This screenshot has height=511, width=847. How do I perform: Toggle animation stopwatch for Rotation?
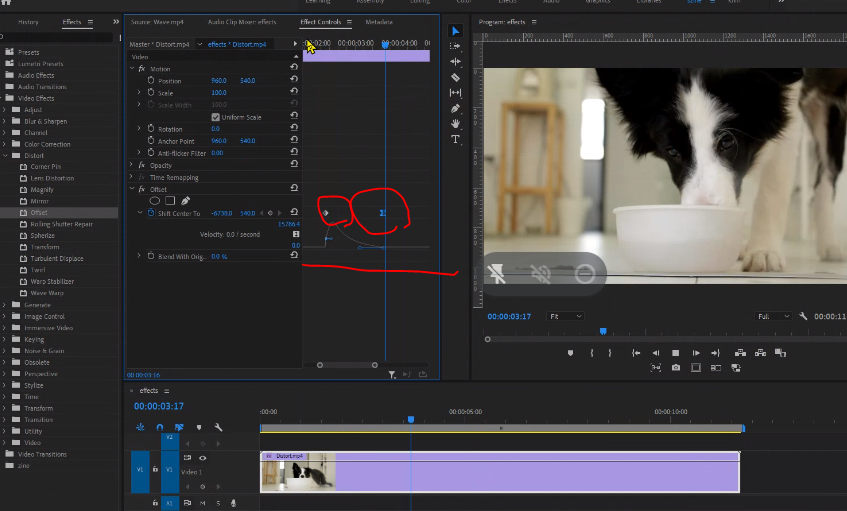coord(151,129)
